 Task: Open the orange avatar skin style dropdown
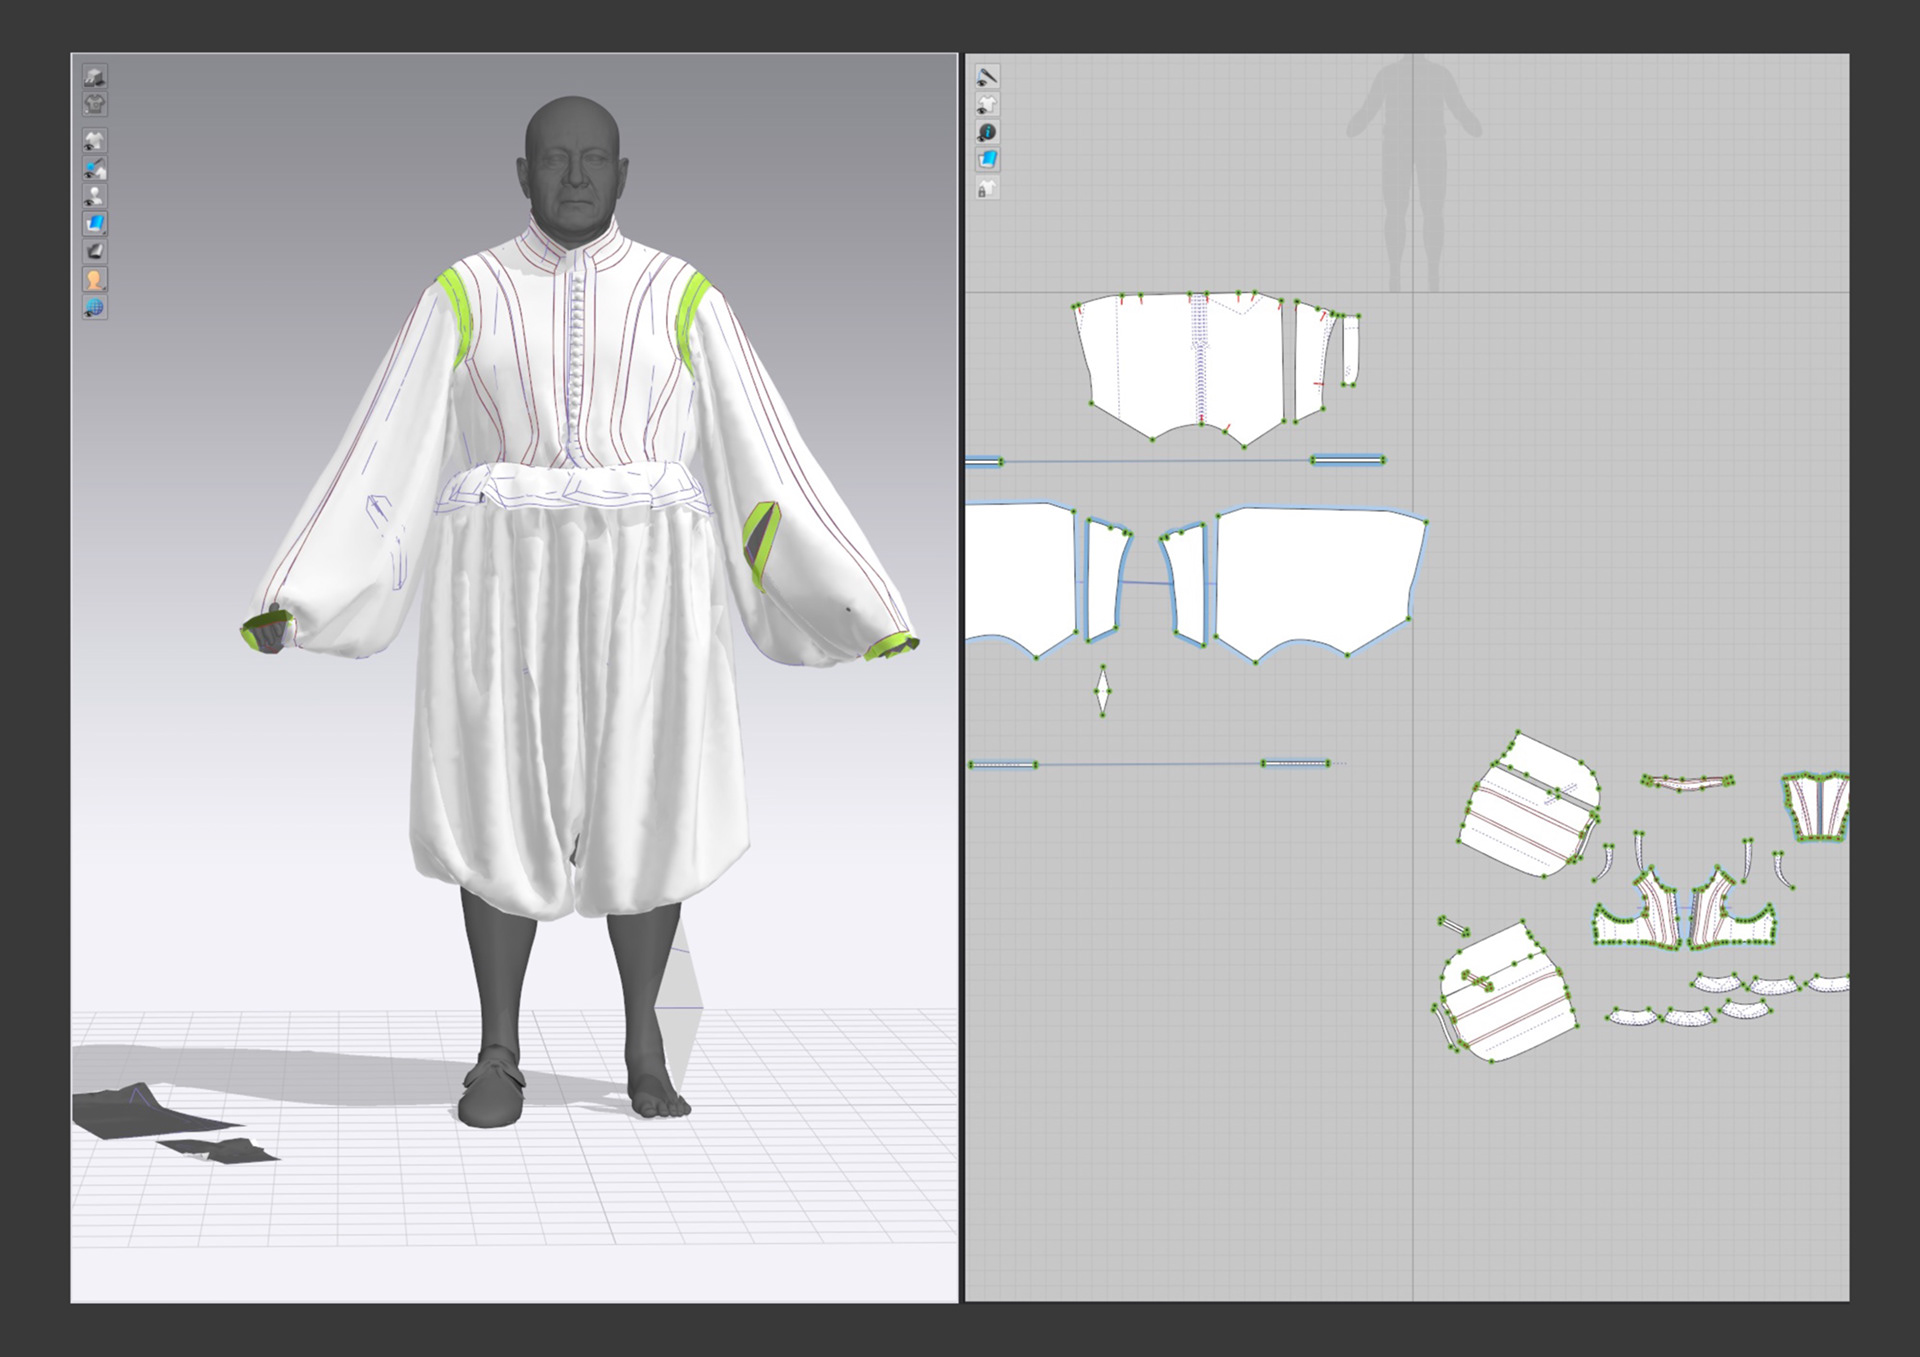95,280
